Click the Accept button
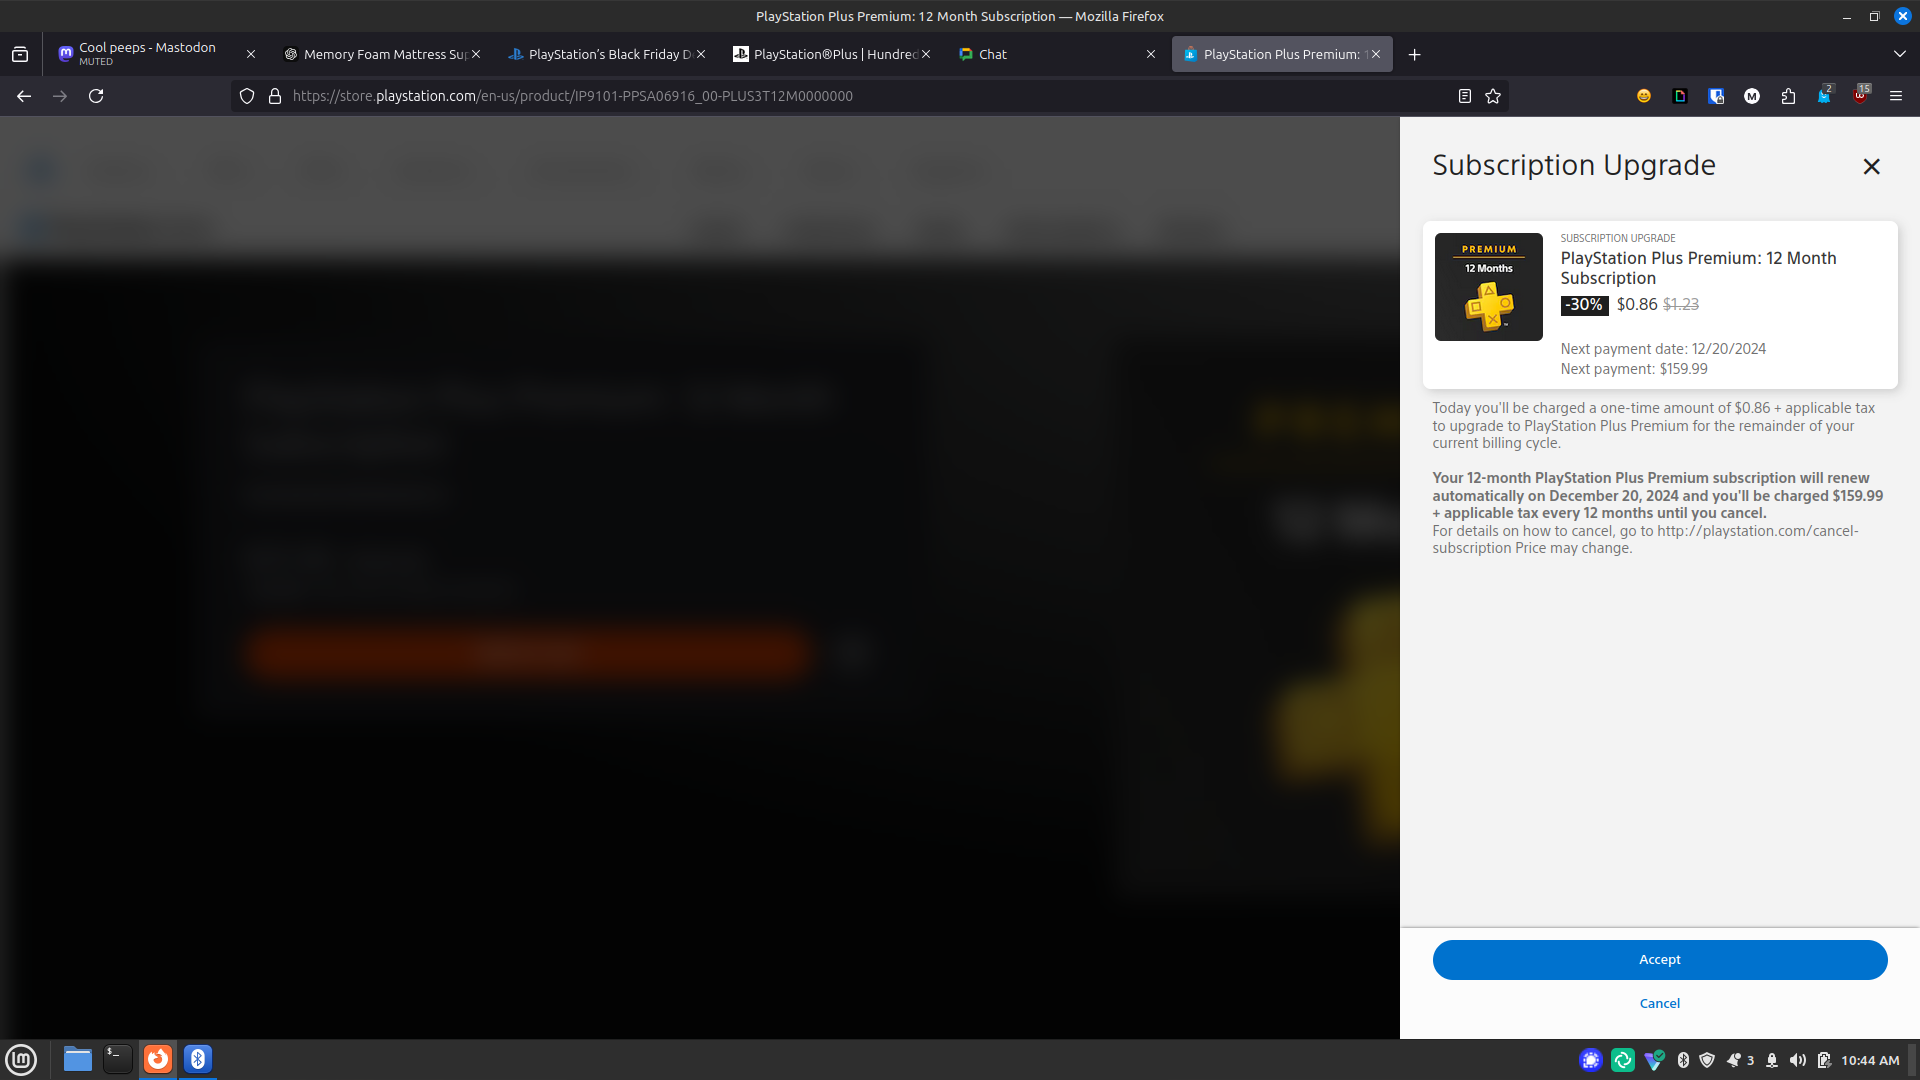 [1659, 959]
